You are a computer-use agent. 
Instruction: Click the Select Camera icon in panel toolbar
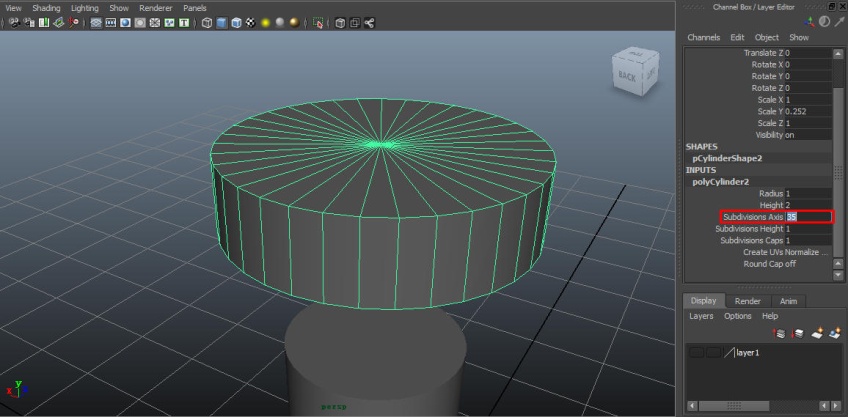click(15, 23)
